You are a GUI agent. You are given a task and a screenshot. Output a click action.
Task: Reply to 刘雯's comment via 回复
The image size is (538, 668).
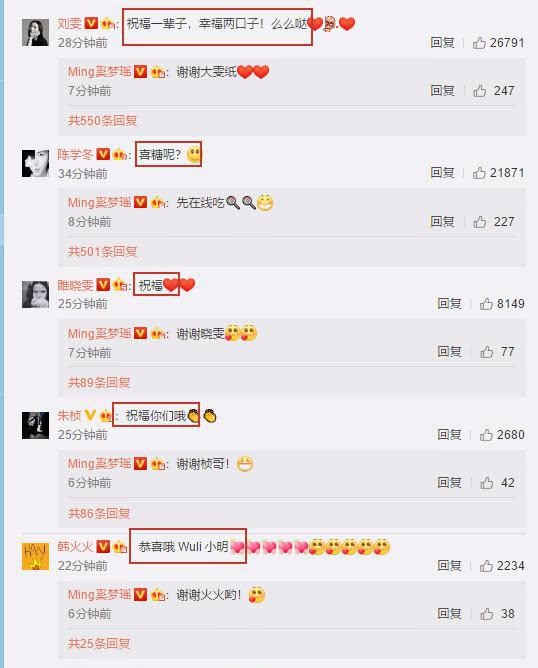click(x=442, y=43)
